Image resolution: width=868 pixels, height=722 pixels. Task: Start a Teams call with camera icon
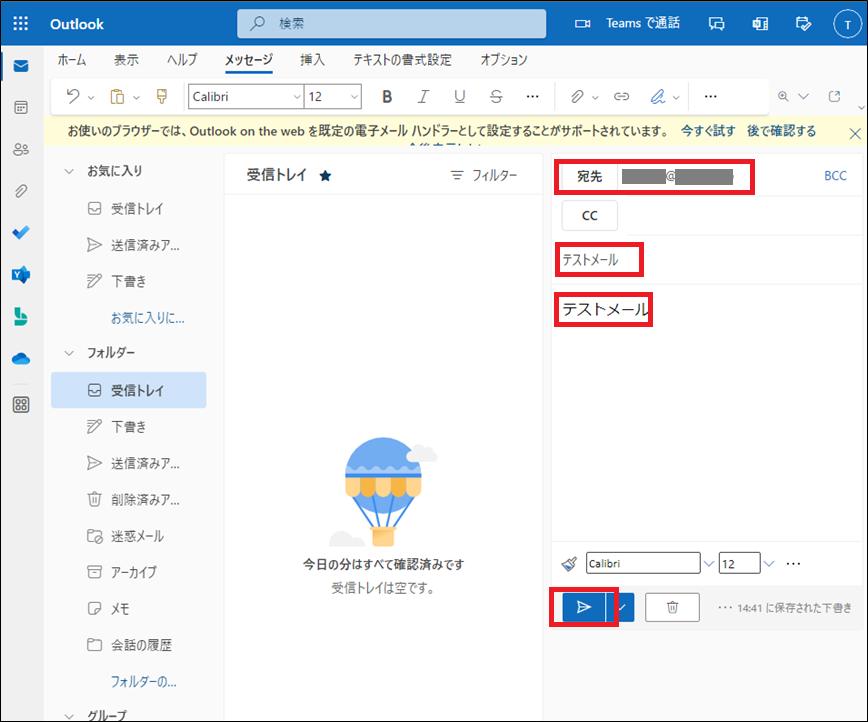coord(582,24)
